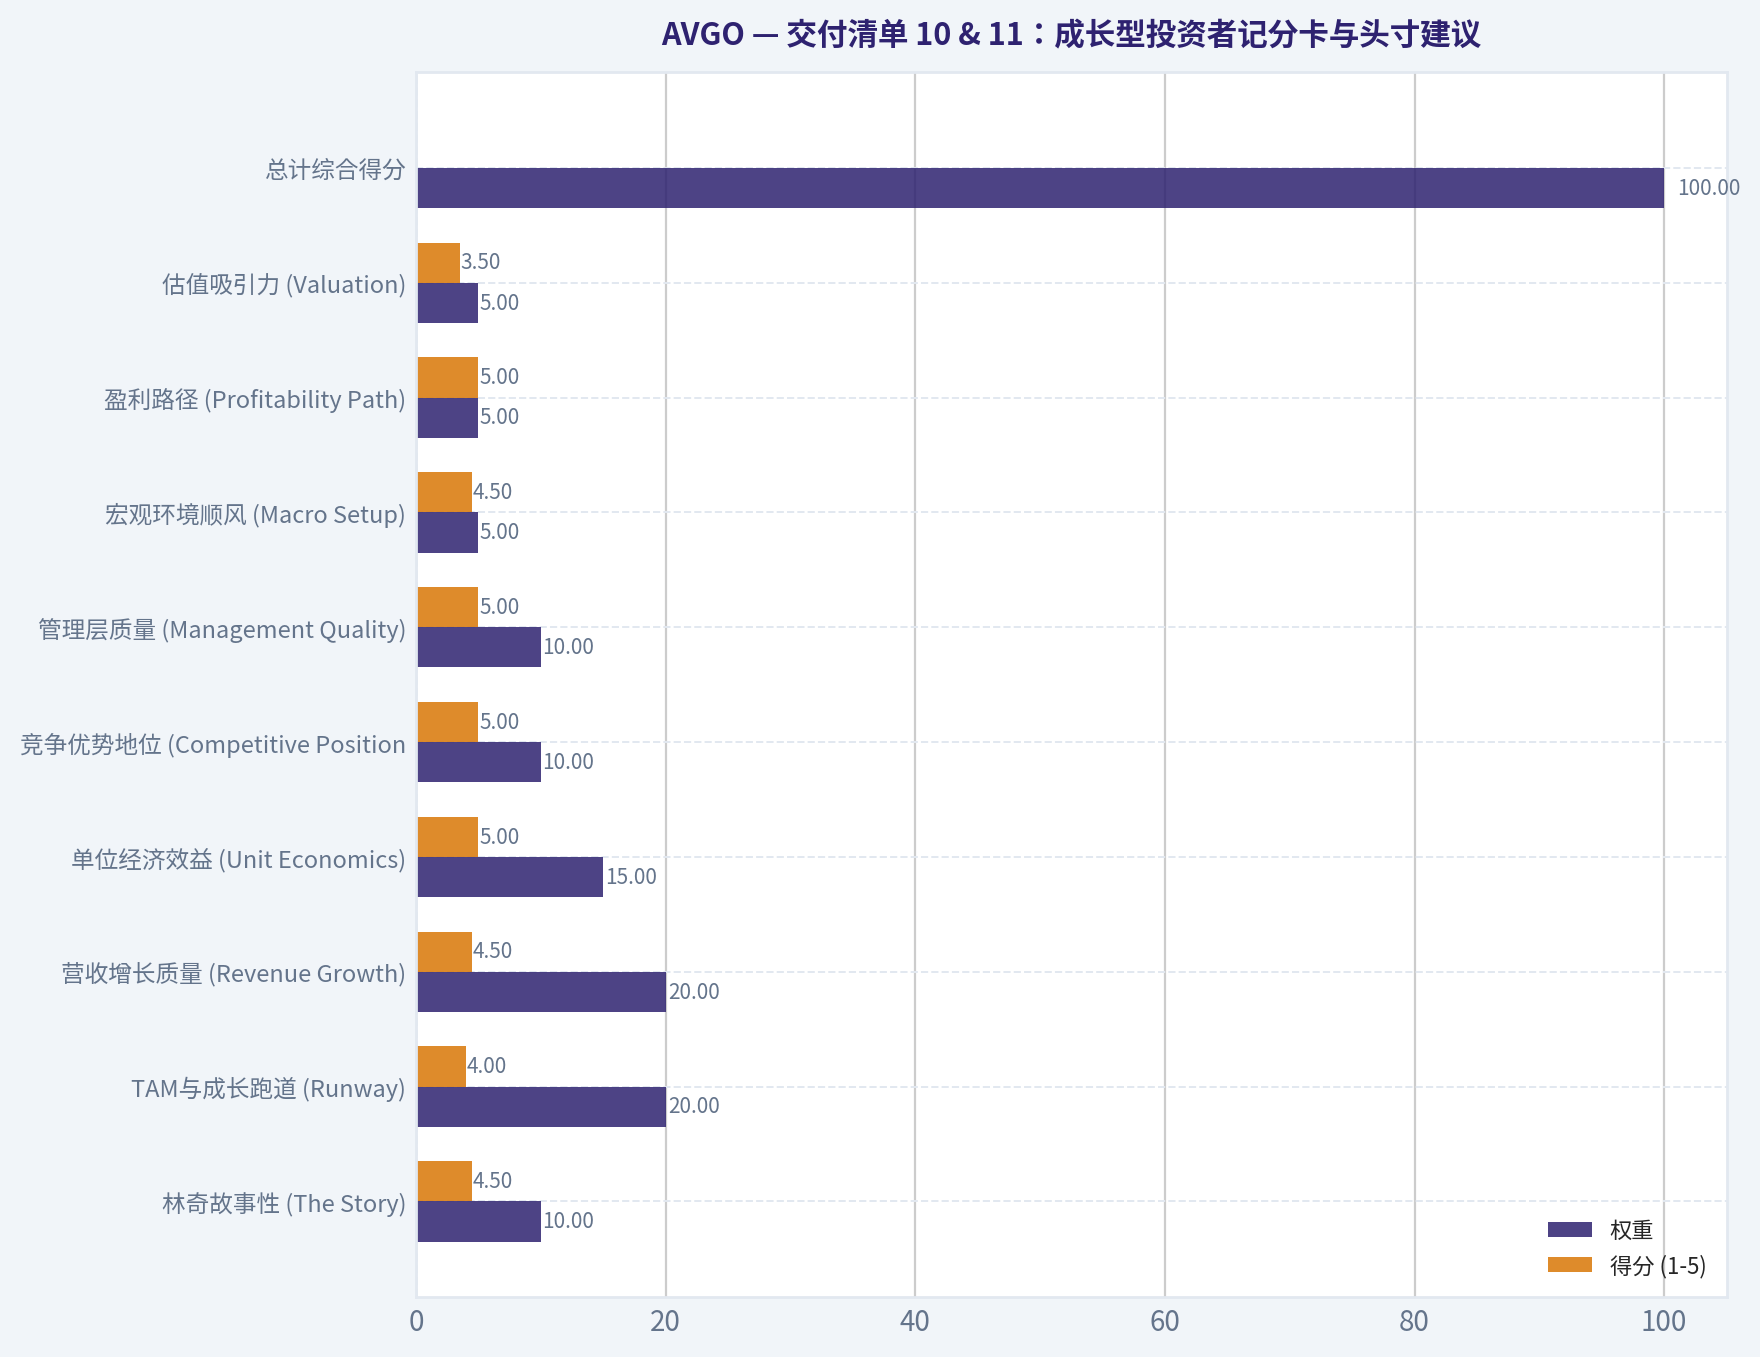Click the purple Unit Economics weight bar
The width and height of the screenshot is (1760, 1357).
pos(510,877)
